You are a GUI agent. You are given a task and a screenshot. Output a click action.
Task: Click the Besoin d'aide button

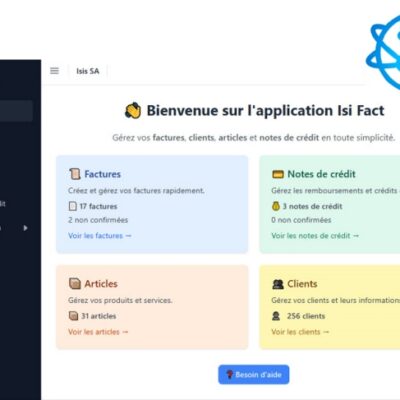(x=254, y=375)
